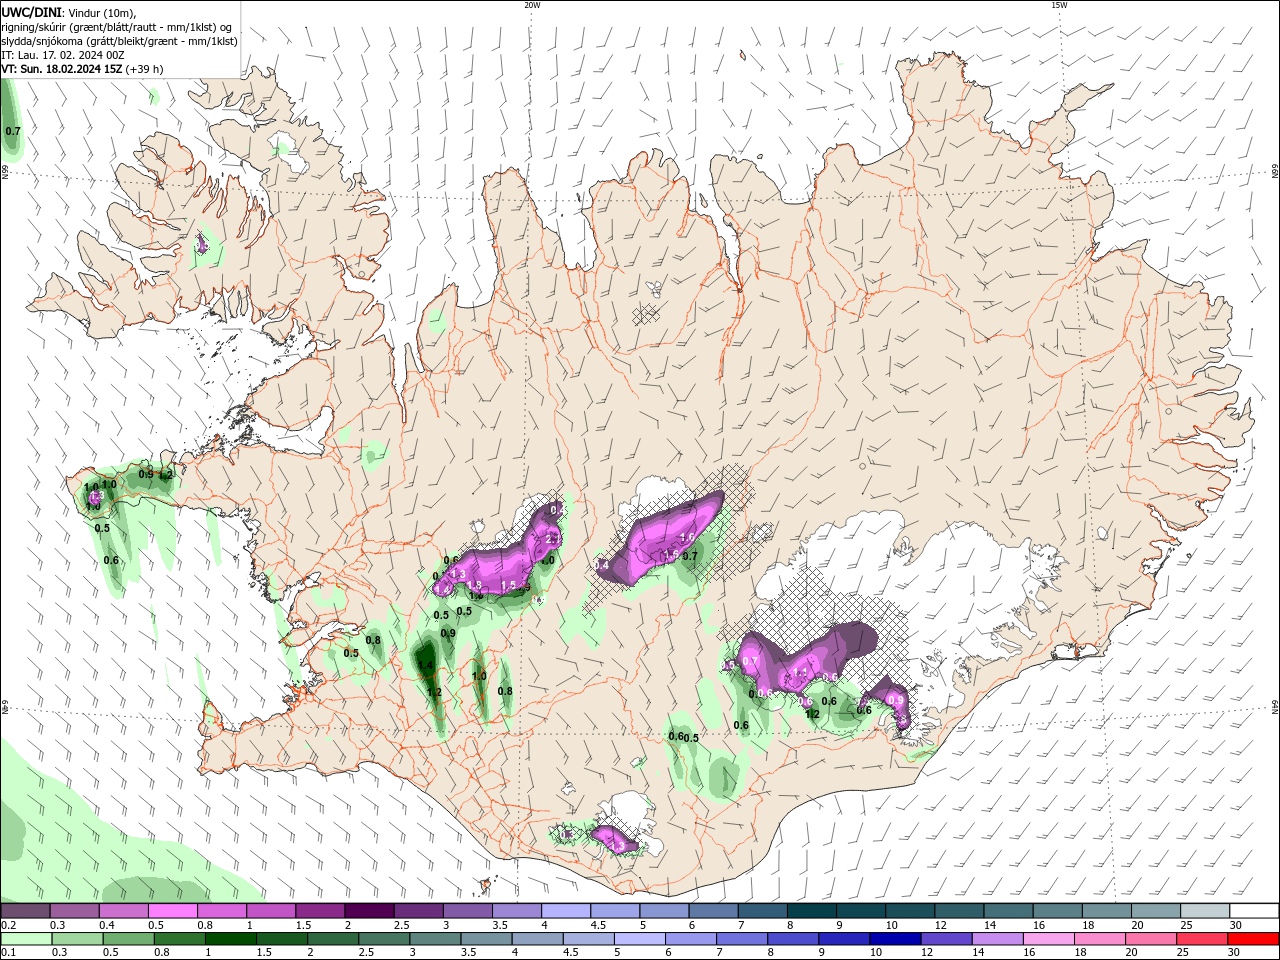
Task: Click the '(+39 h)' forecast offset text
Action: click(x=145, y=69)
